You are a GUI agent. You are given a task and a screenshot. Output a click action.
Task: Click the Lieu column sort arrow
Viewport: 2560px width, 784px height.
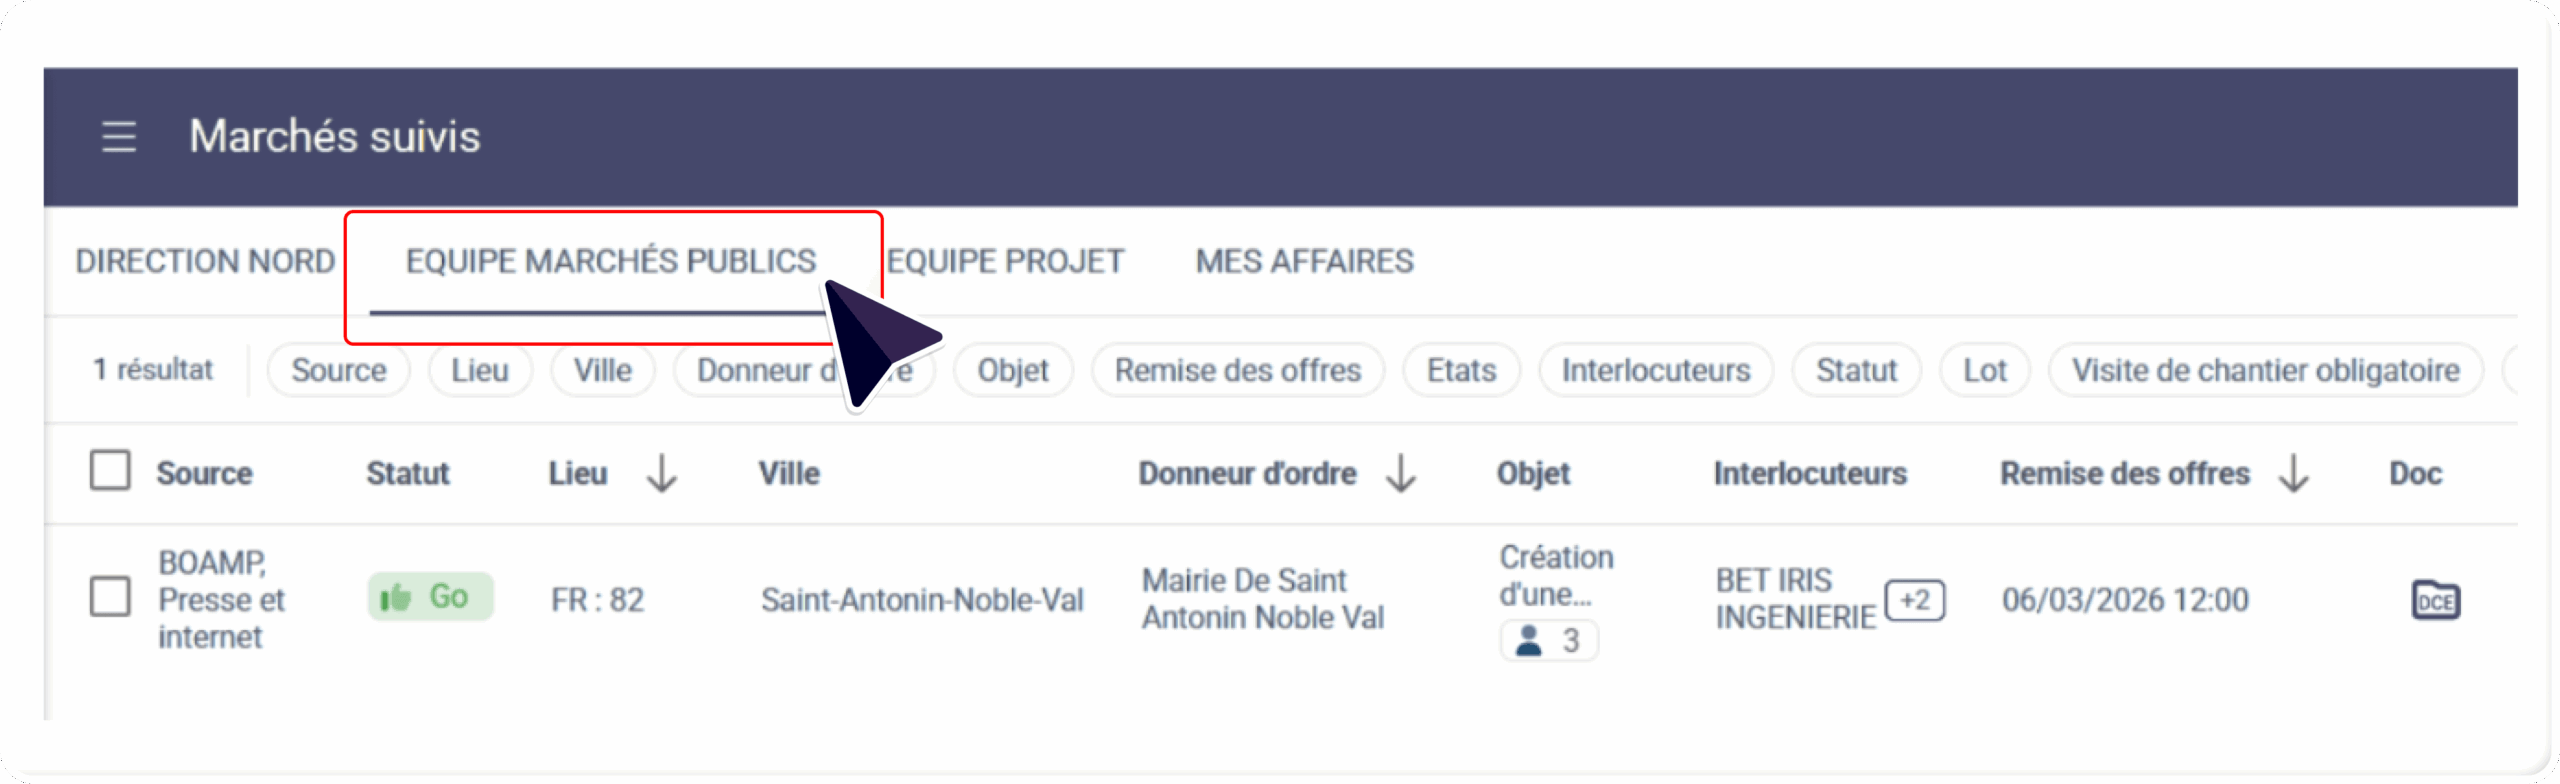click(x=661, y=473)
